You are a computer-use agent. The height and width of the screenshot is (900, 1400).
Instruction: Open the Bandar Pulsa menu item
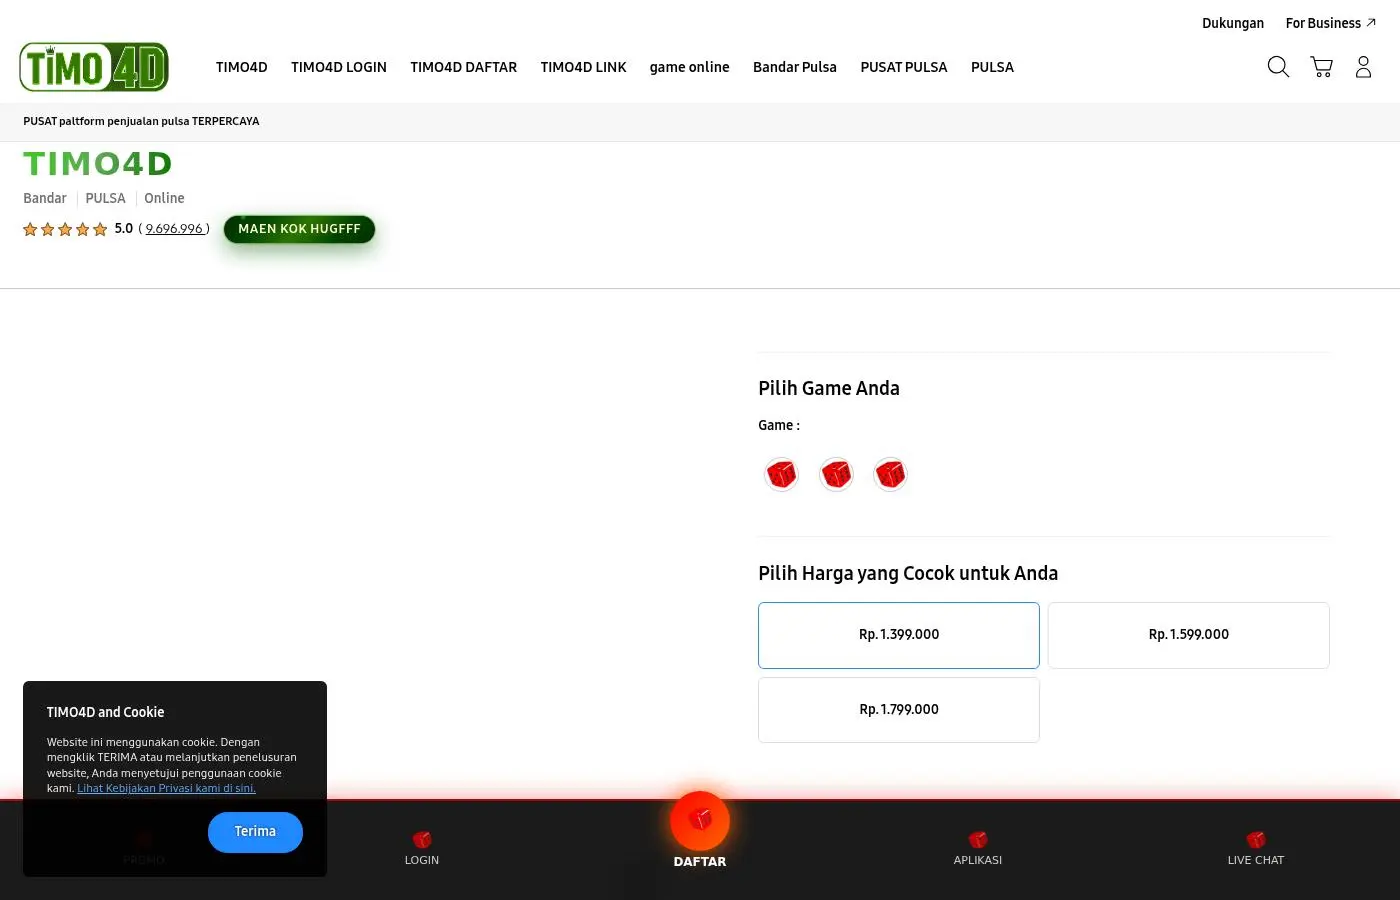pos(795,67)
